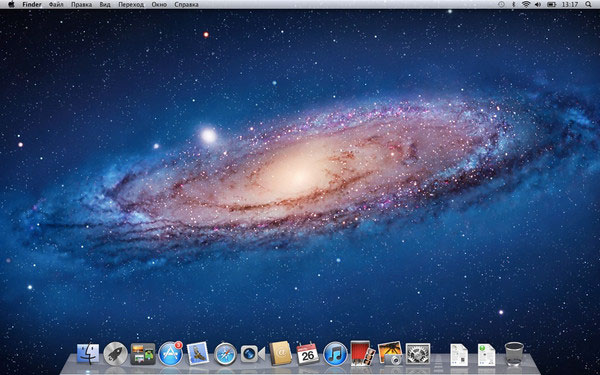Viewport: 600px width, 375px height.
Task: Launch Safari compass icon
Action: pos(225,354)
